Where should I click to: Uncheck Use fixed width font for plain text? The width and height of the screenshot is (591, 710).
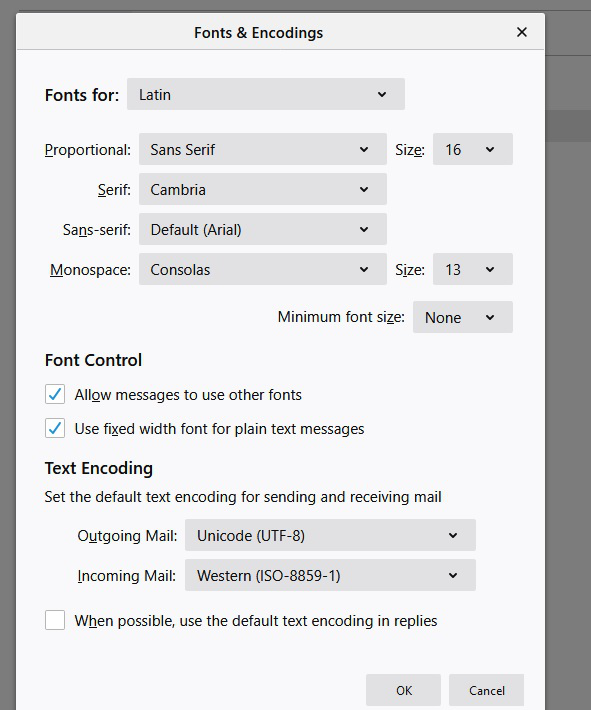coord(55,428)
